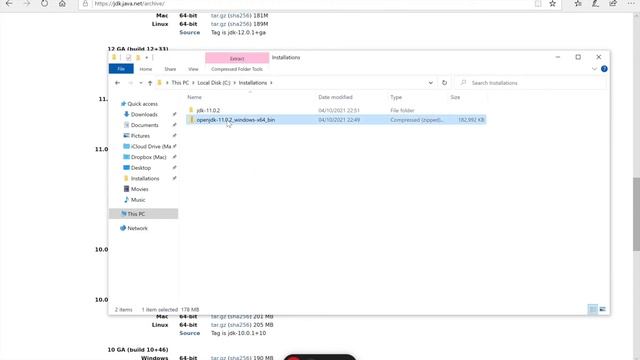Viewport: 640px width, 360px height.
Task: Open the Home ribbon tab
Action: (x=146, y=69)
